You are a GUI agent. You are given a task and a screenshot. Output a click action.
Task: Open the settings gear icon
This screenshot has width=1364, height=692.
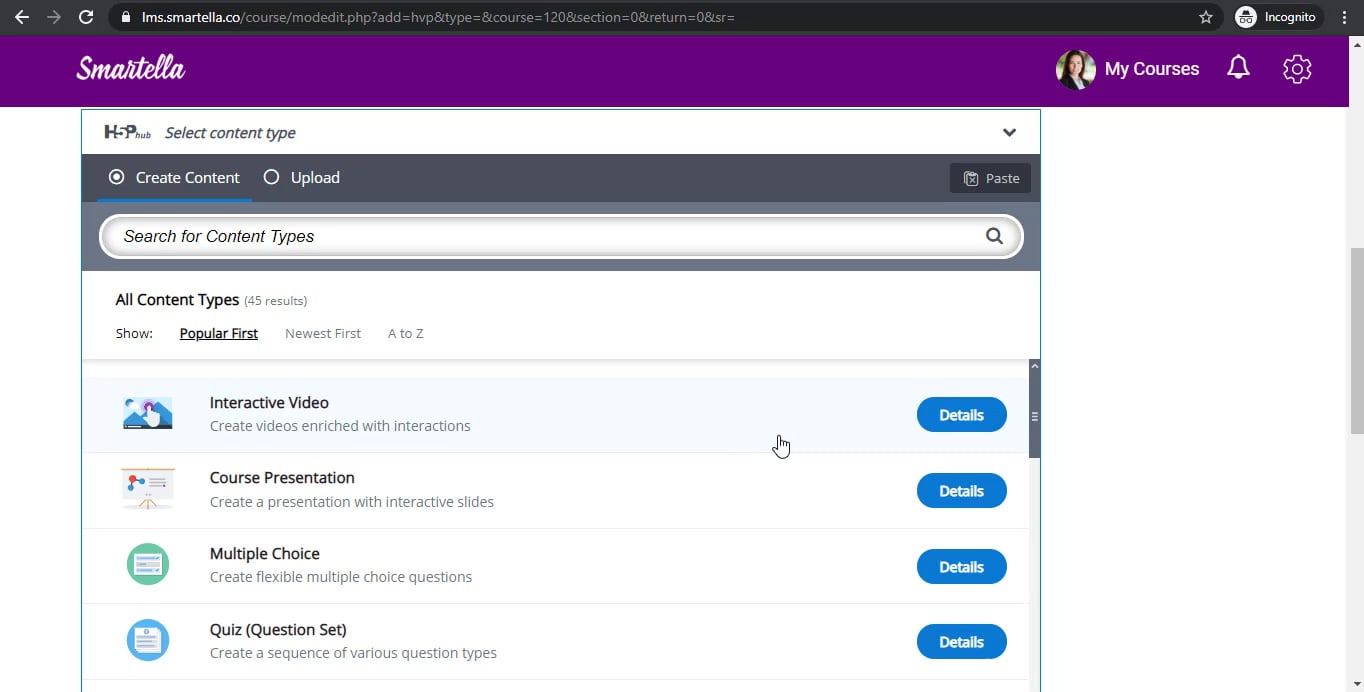(1297, 68)
